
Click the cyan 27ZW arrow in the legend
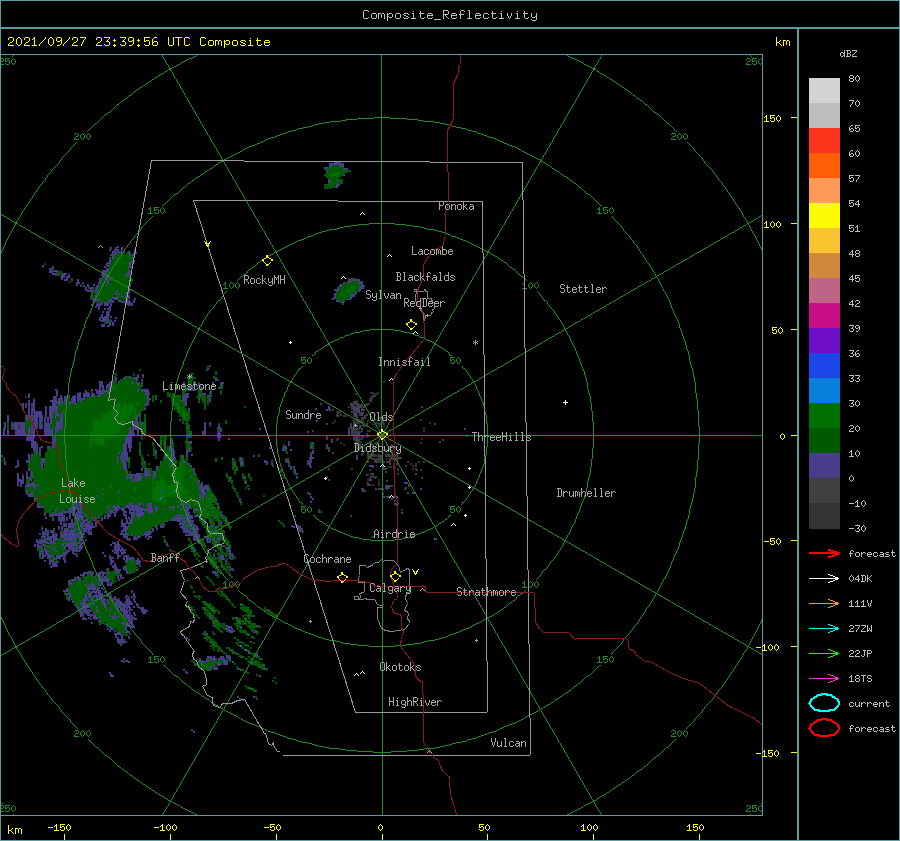pyautogui.click(x=824, y=629)
